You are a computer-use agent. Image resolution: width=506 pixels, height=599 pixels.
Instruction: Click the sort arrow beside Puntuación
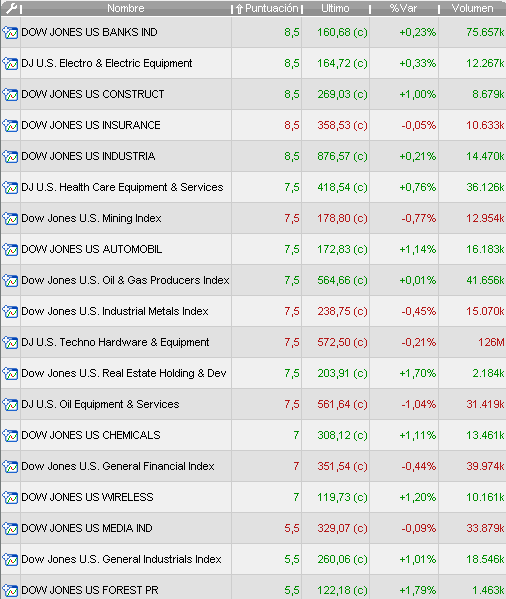(x=239, y=9)
